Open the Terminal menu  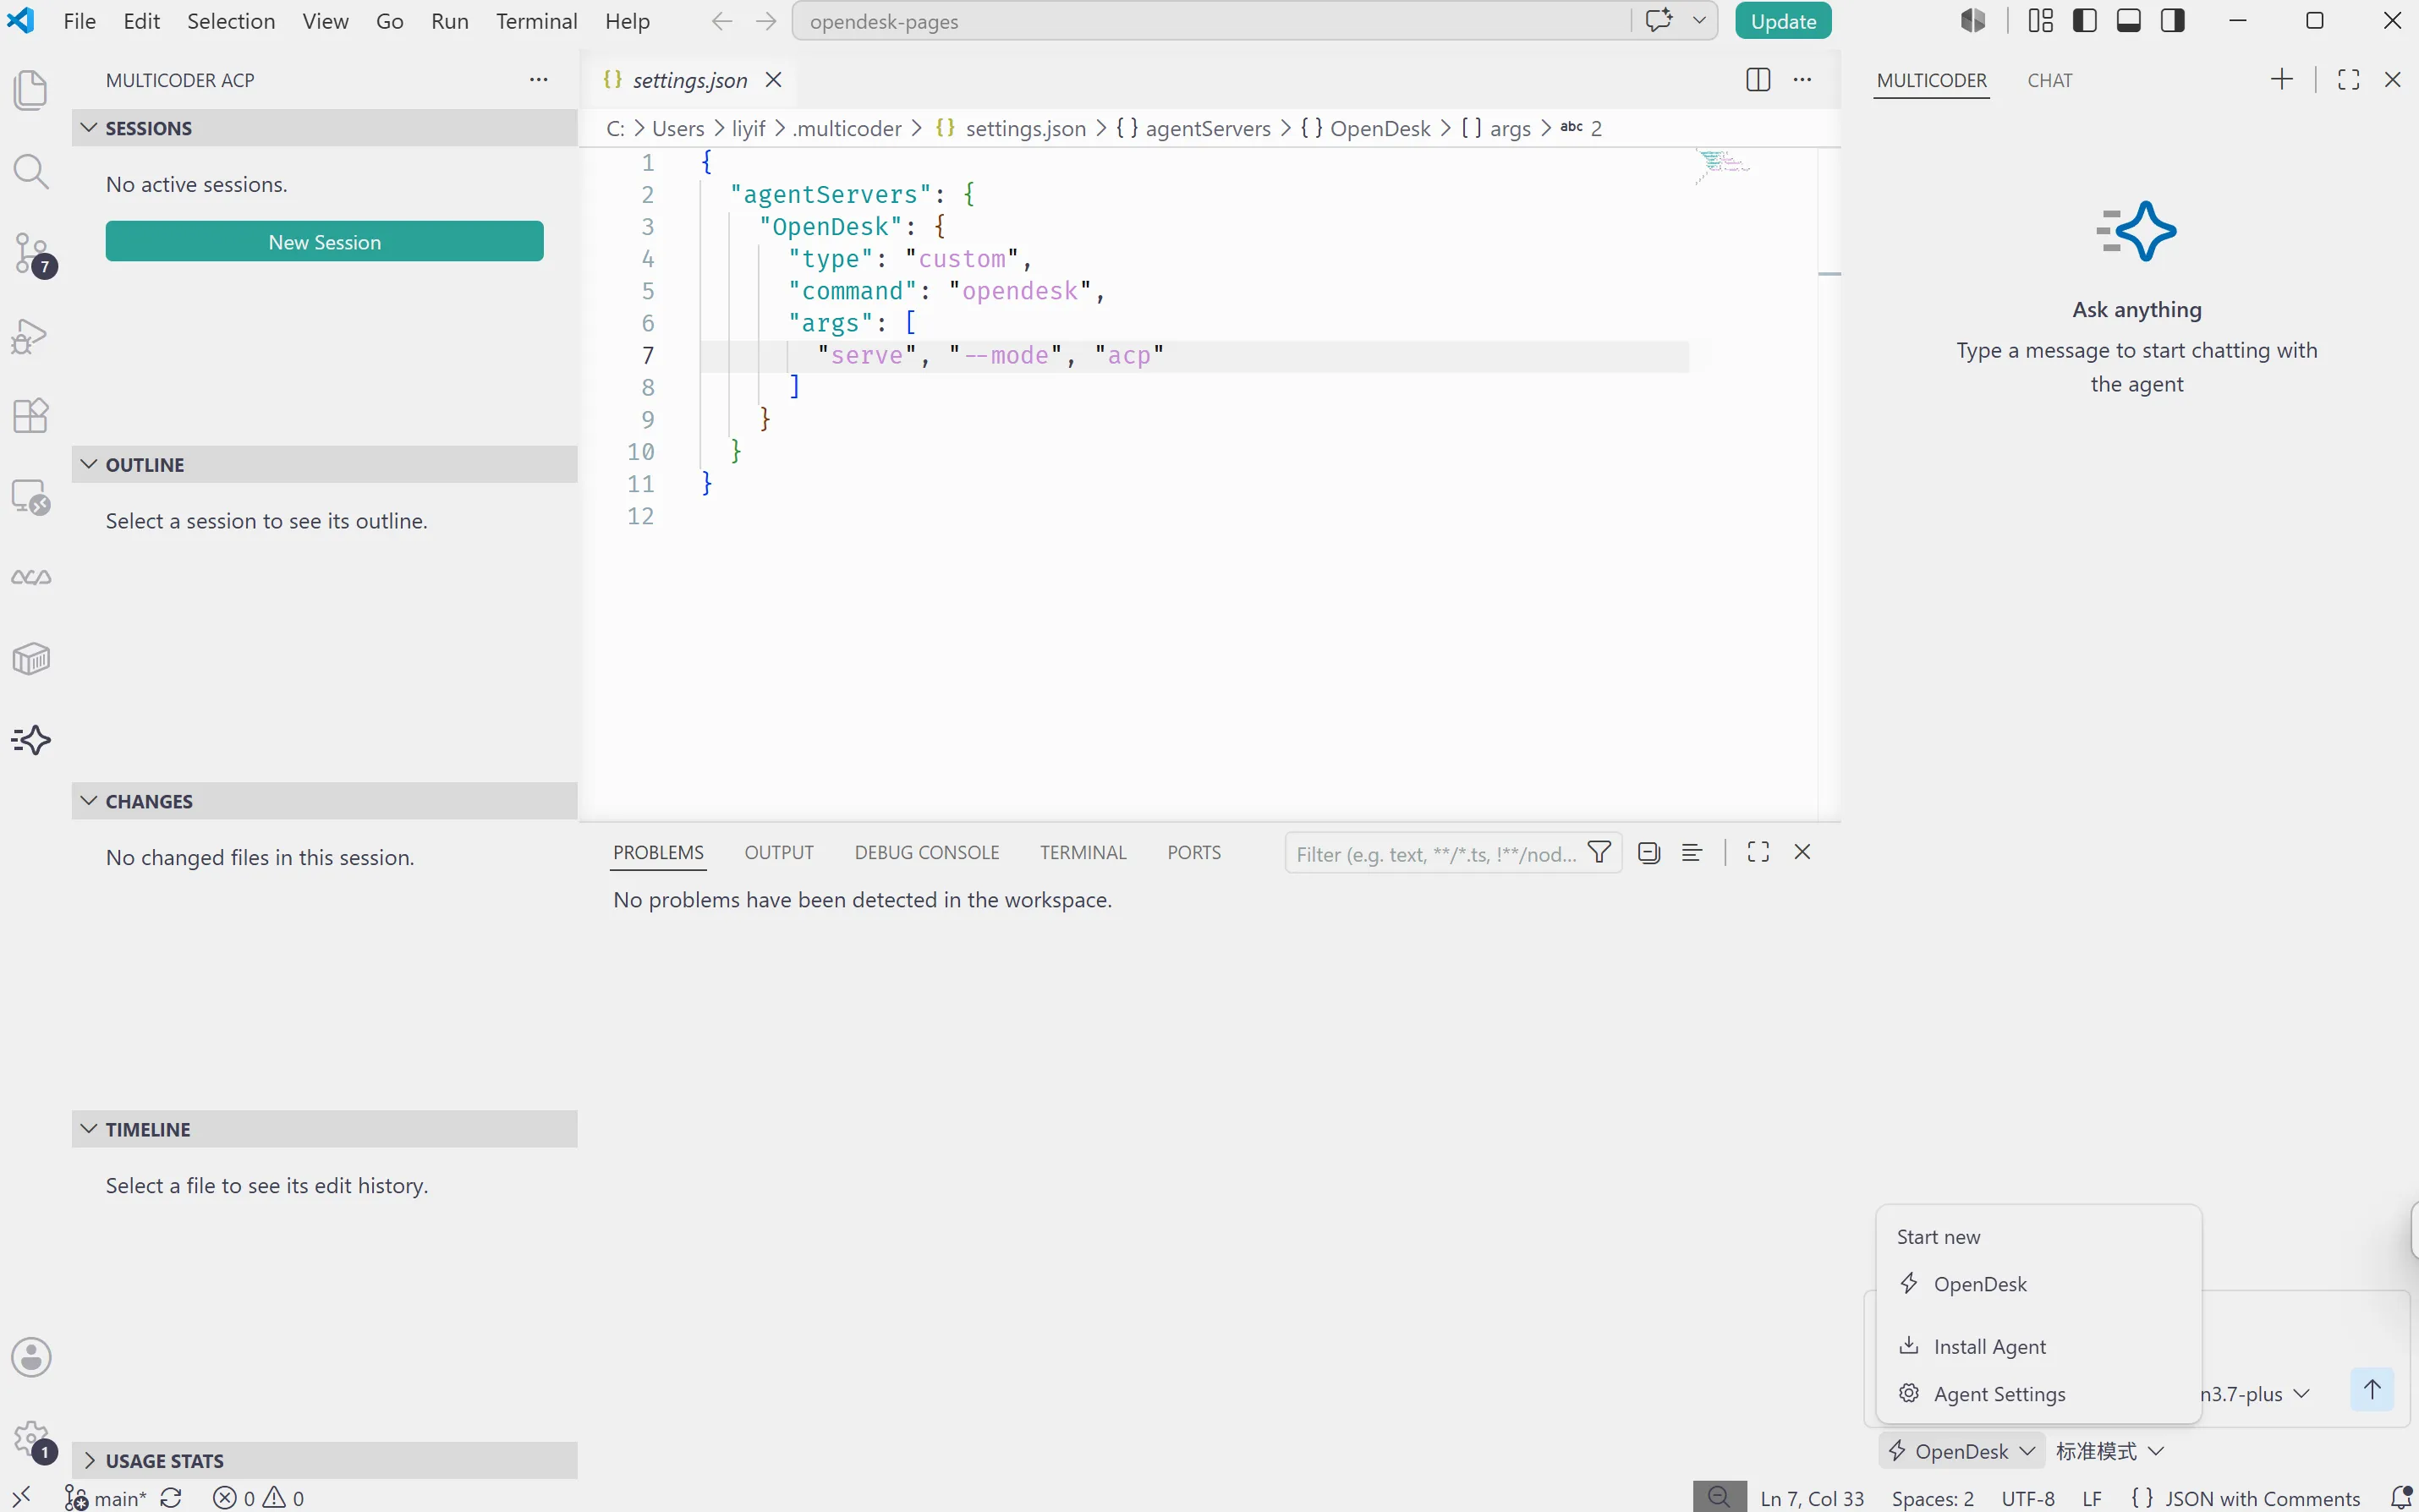pos(536,21)
